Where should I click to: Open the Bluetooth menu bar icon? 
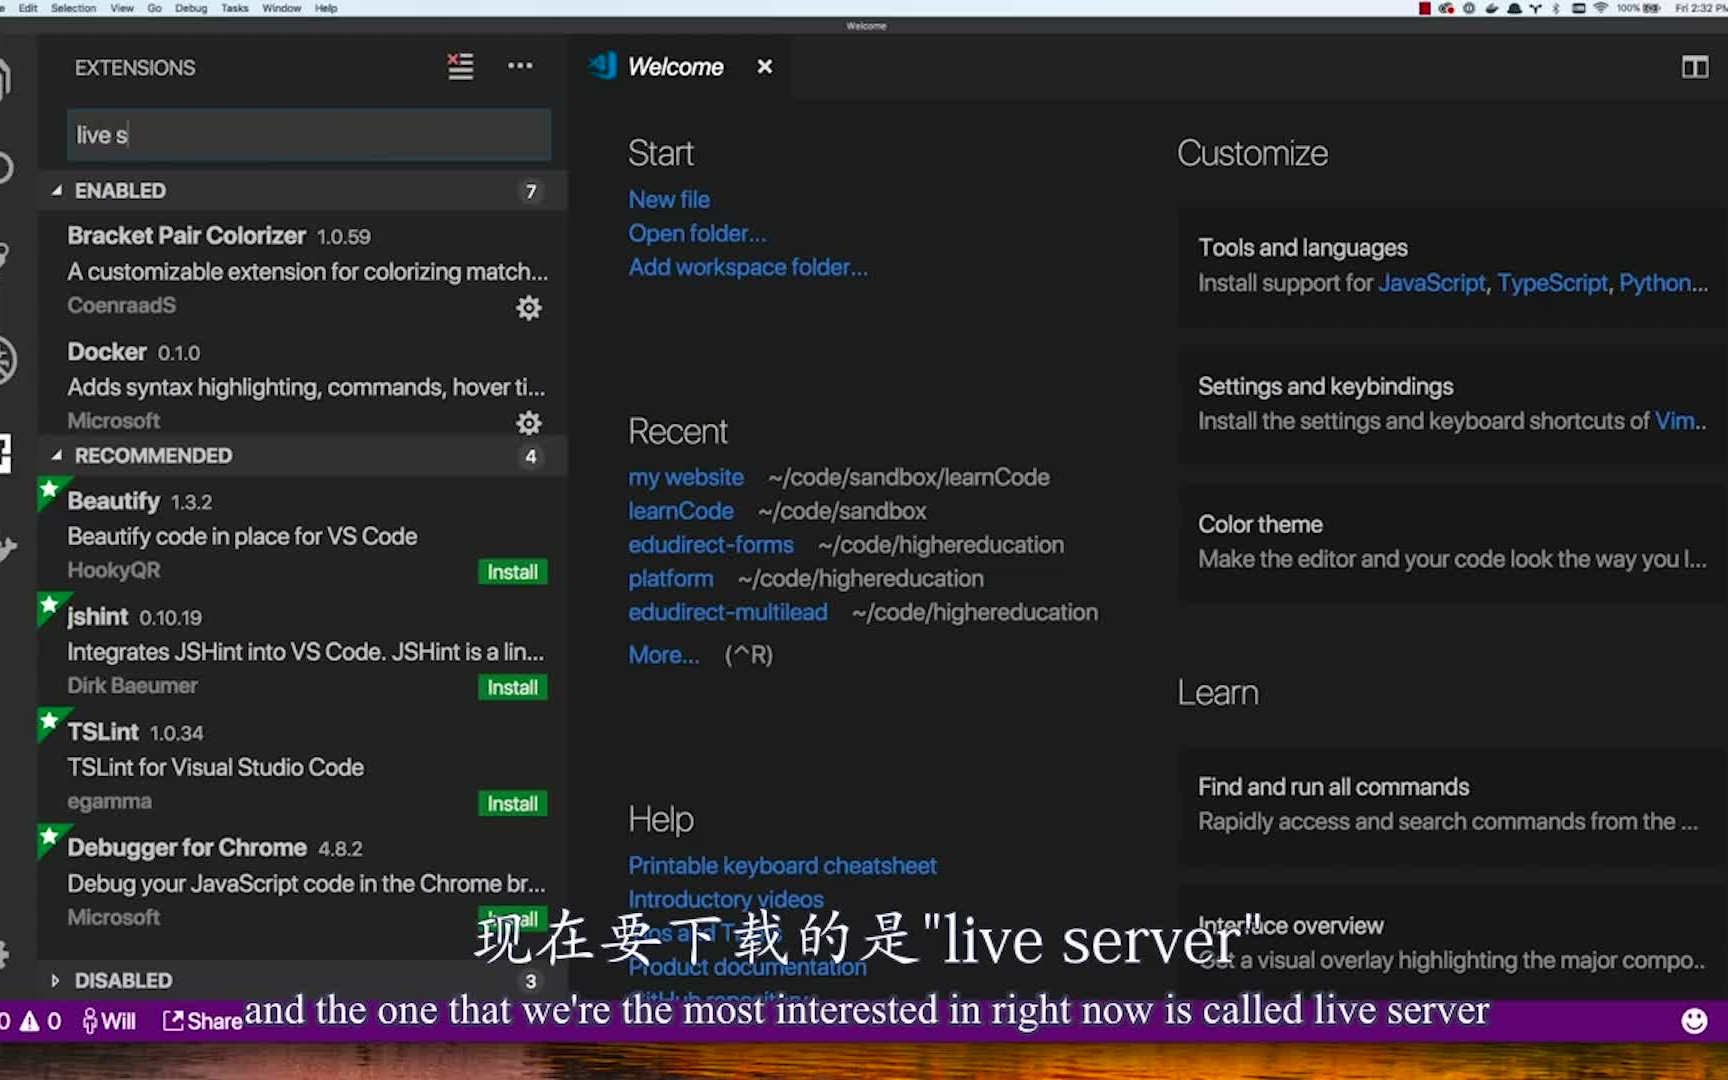pos(1556,8)
